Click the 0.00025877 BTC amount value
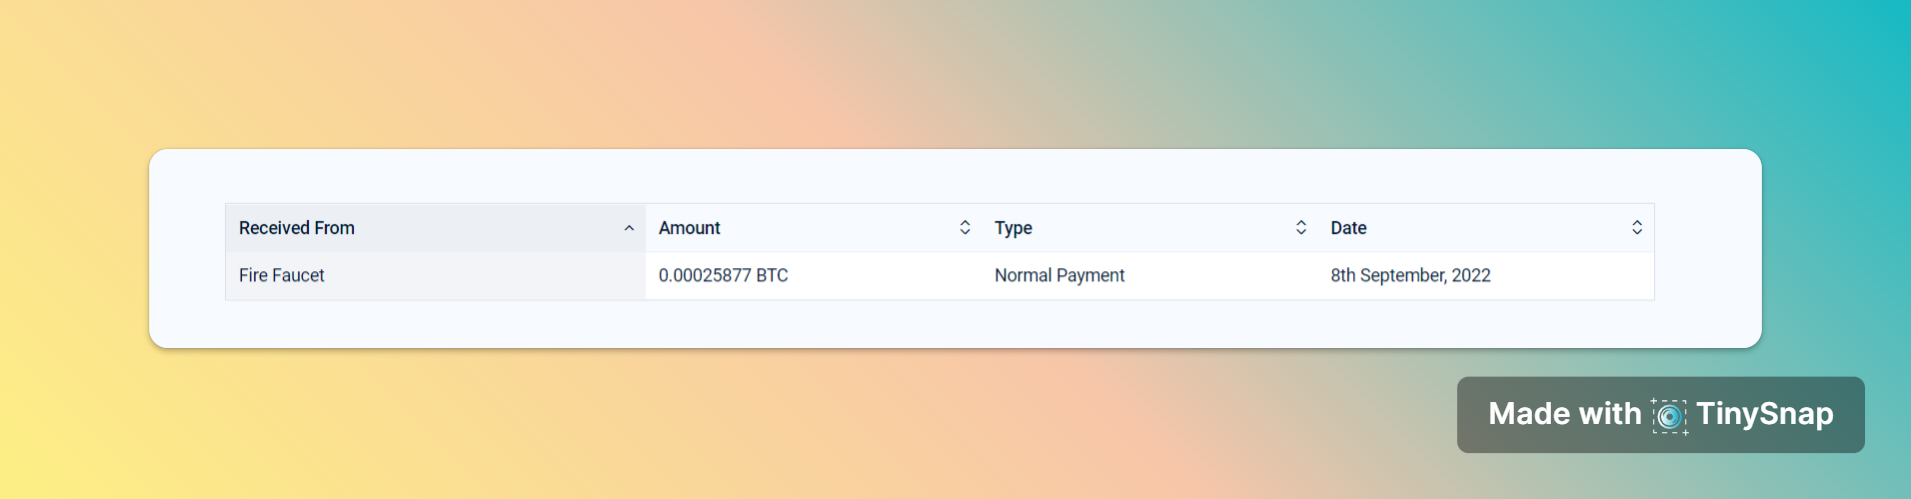This screenshot has height=499, width=1911. [x=723, y=275]
